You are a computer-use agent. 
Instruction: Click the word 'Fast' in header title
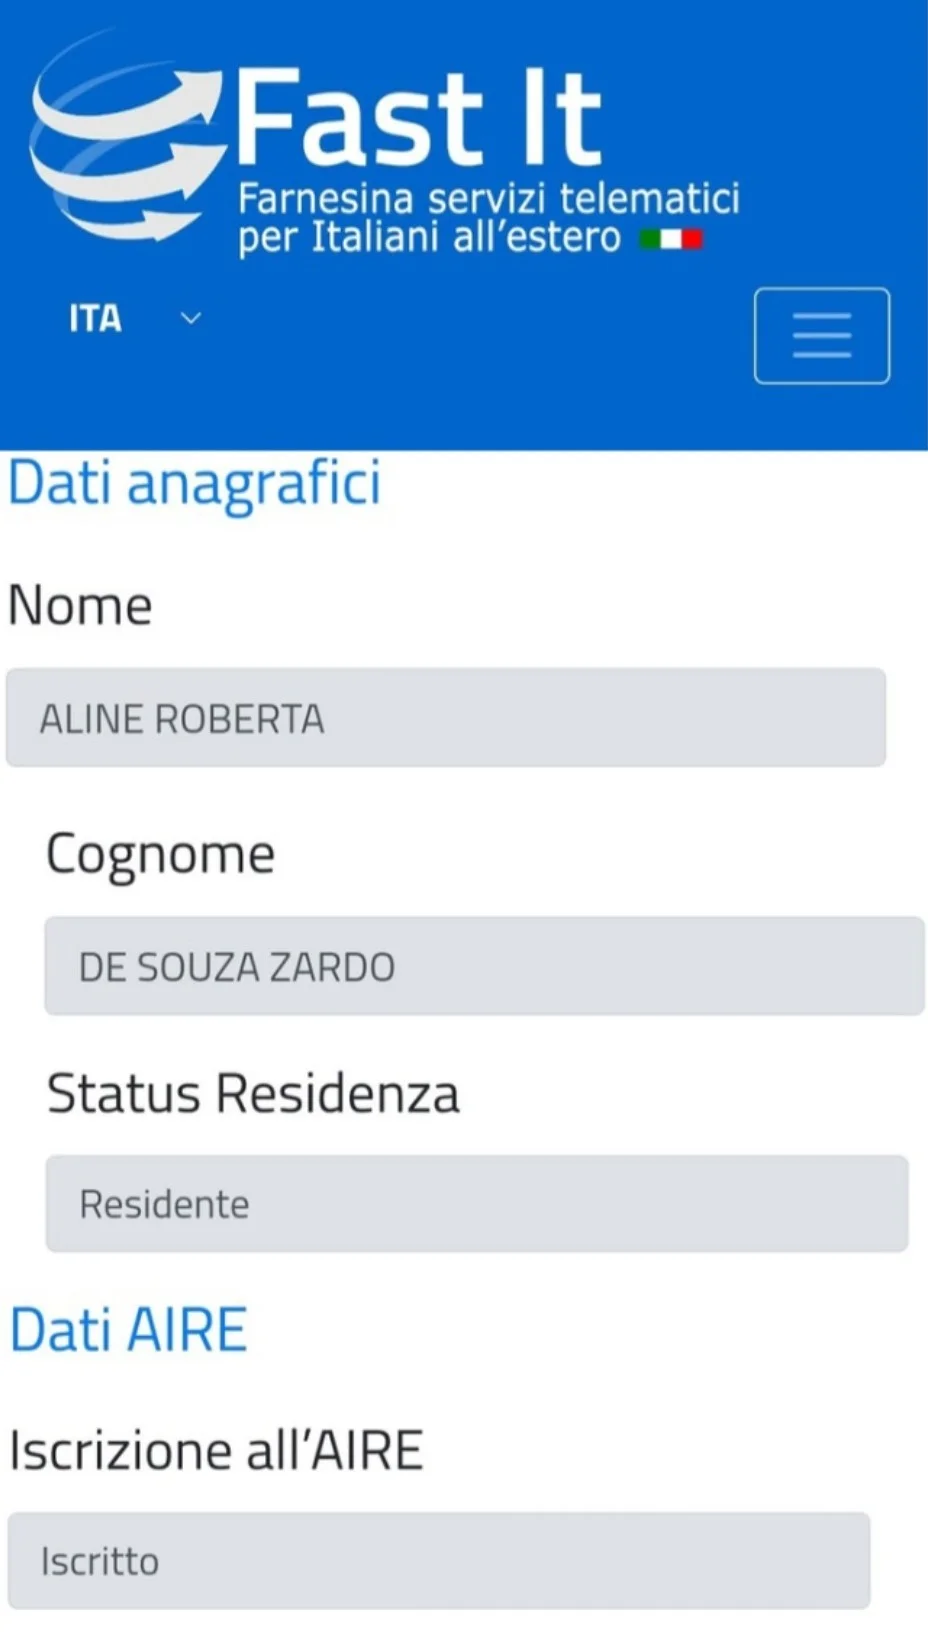coord(358,118)
